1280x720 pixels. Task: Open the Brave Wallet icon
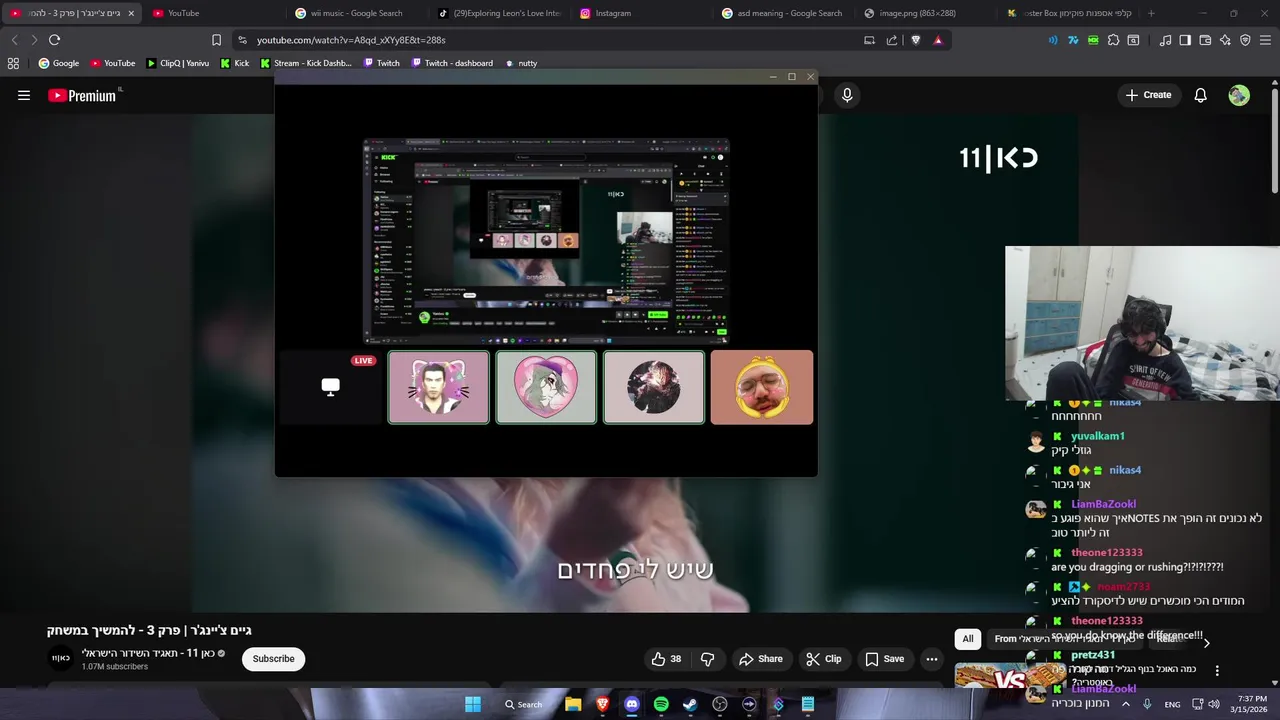click(x=1205, y=40)
